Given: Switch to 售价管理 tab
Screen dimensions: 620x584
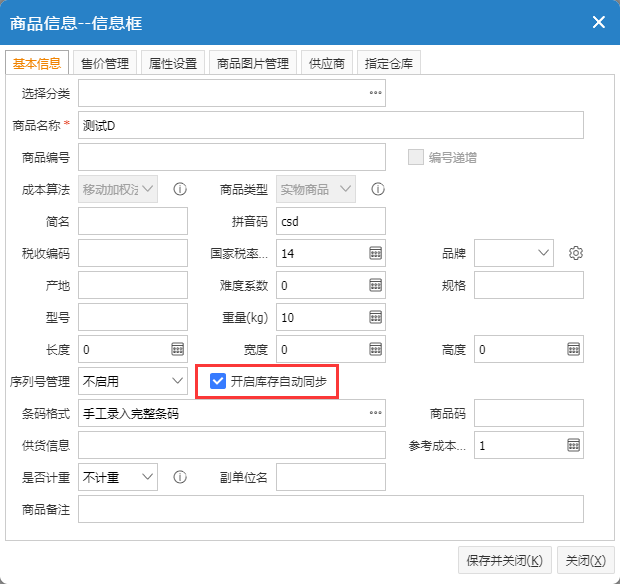Looking at the screenshot, I should [x=105, y=63].
